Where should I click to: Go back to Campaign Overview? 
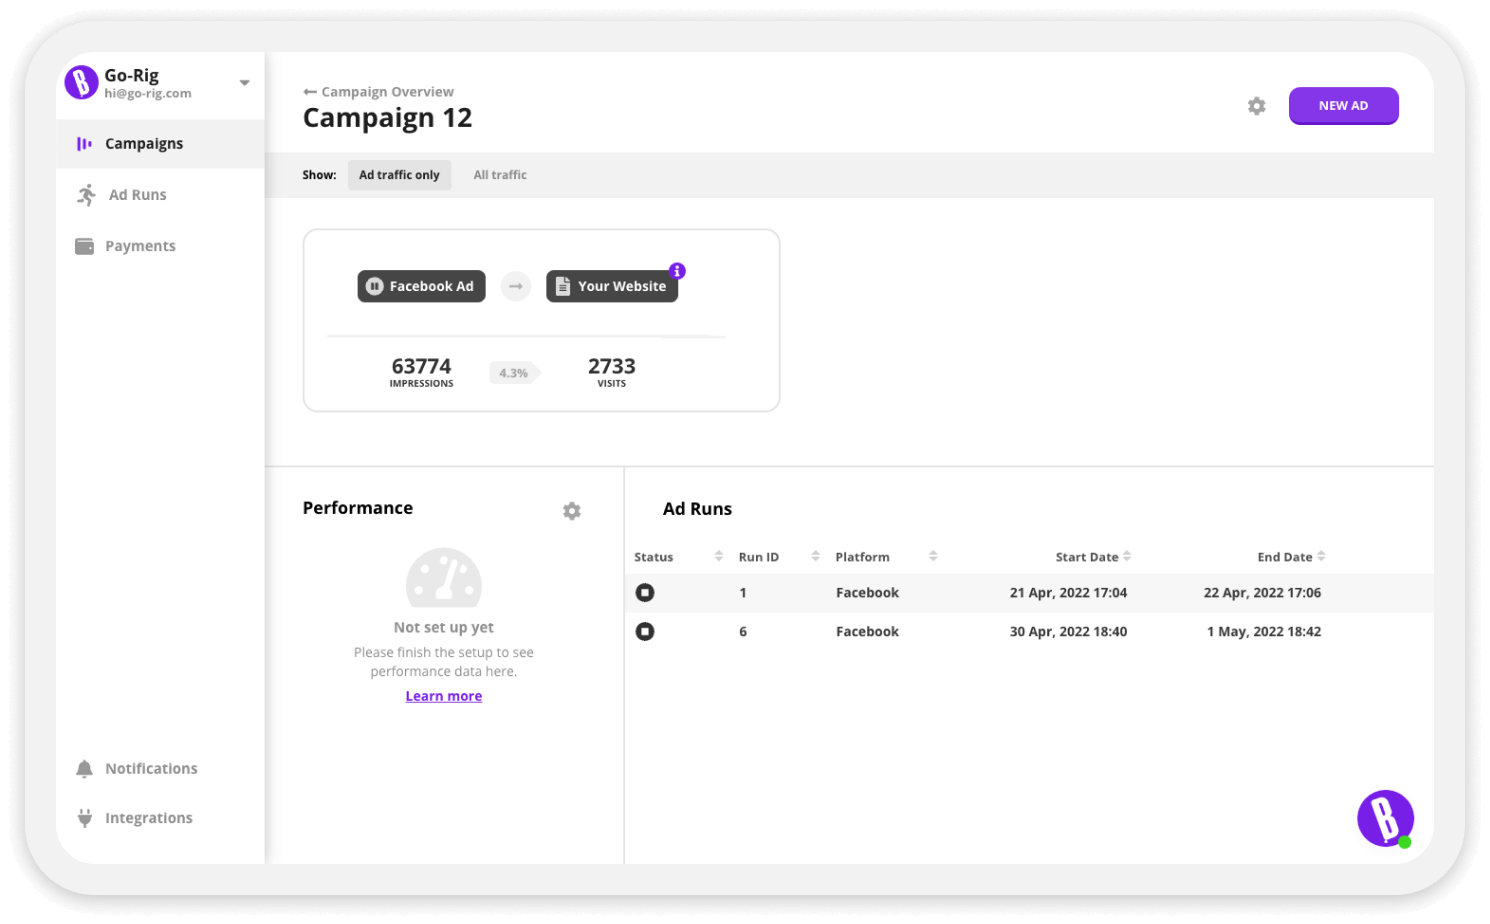click(x=379, y=92)
